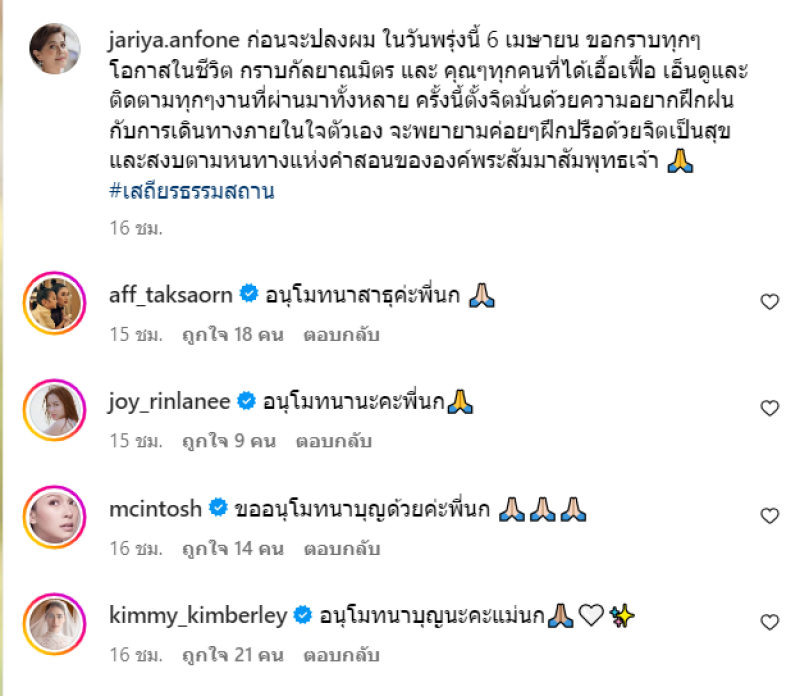The width and height of the screenshot is (800, 696).
Task: Open mcintosh's story avatar
Action: [x=55, y=517]
